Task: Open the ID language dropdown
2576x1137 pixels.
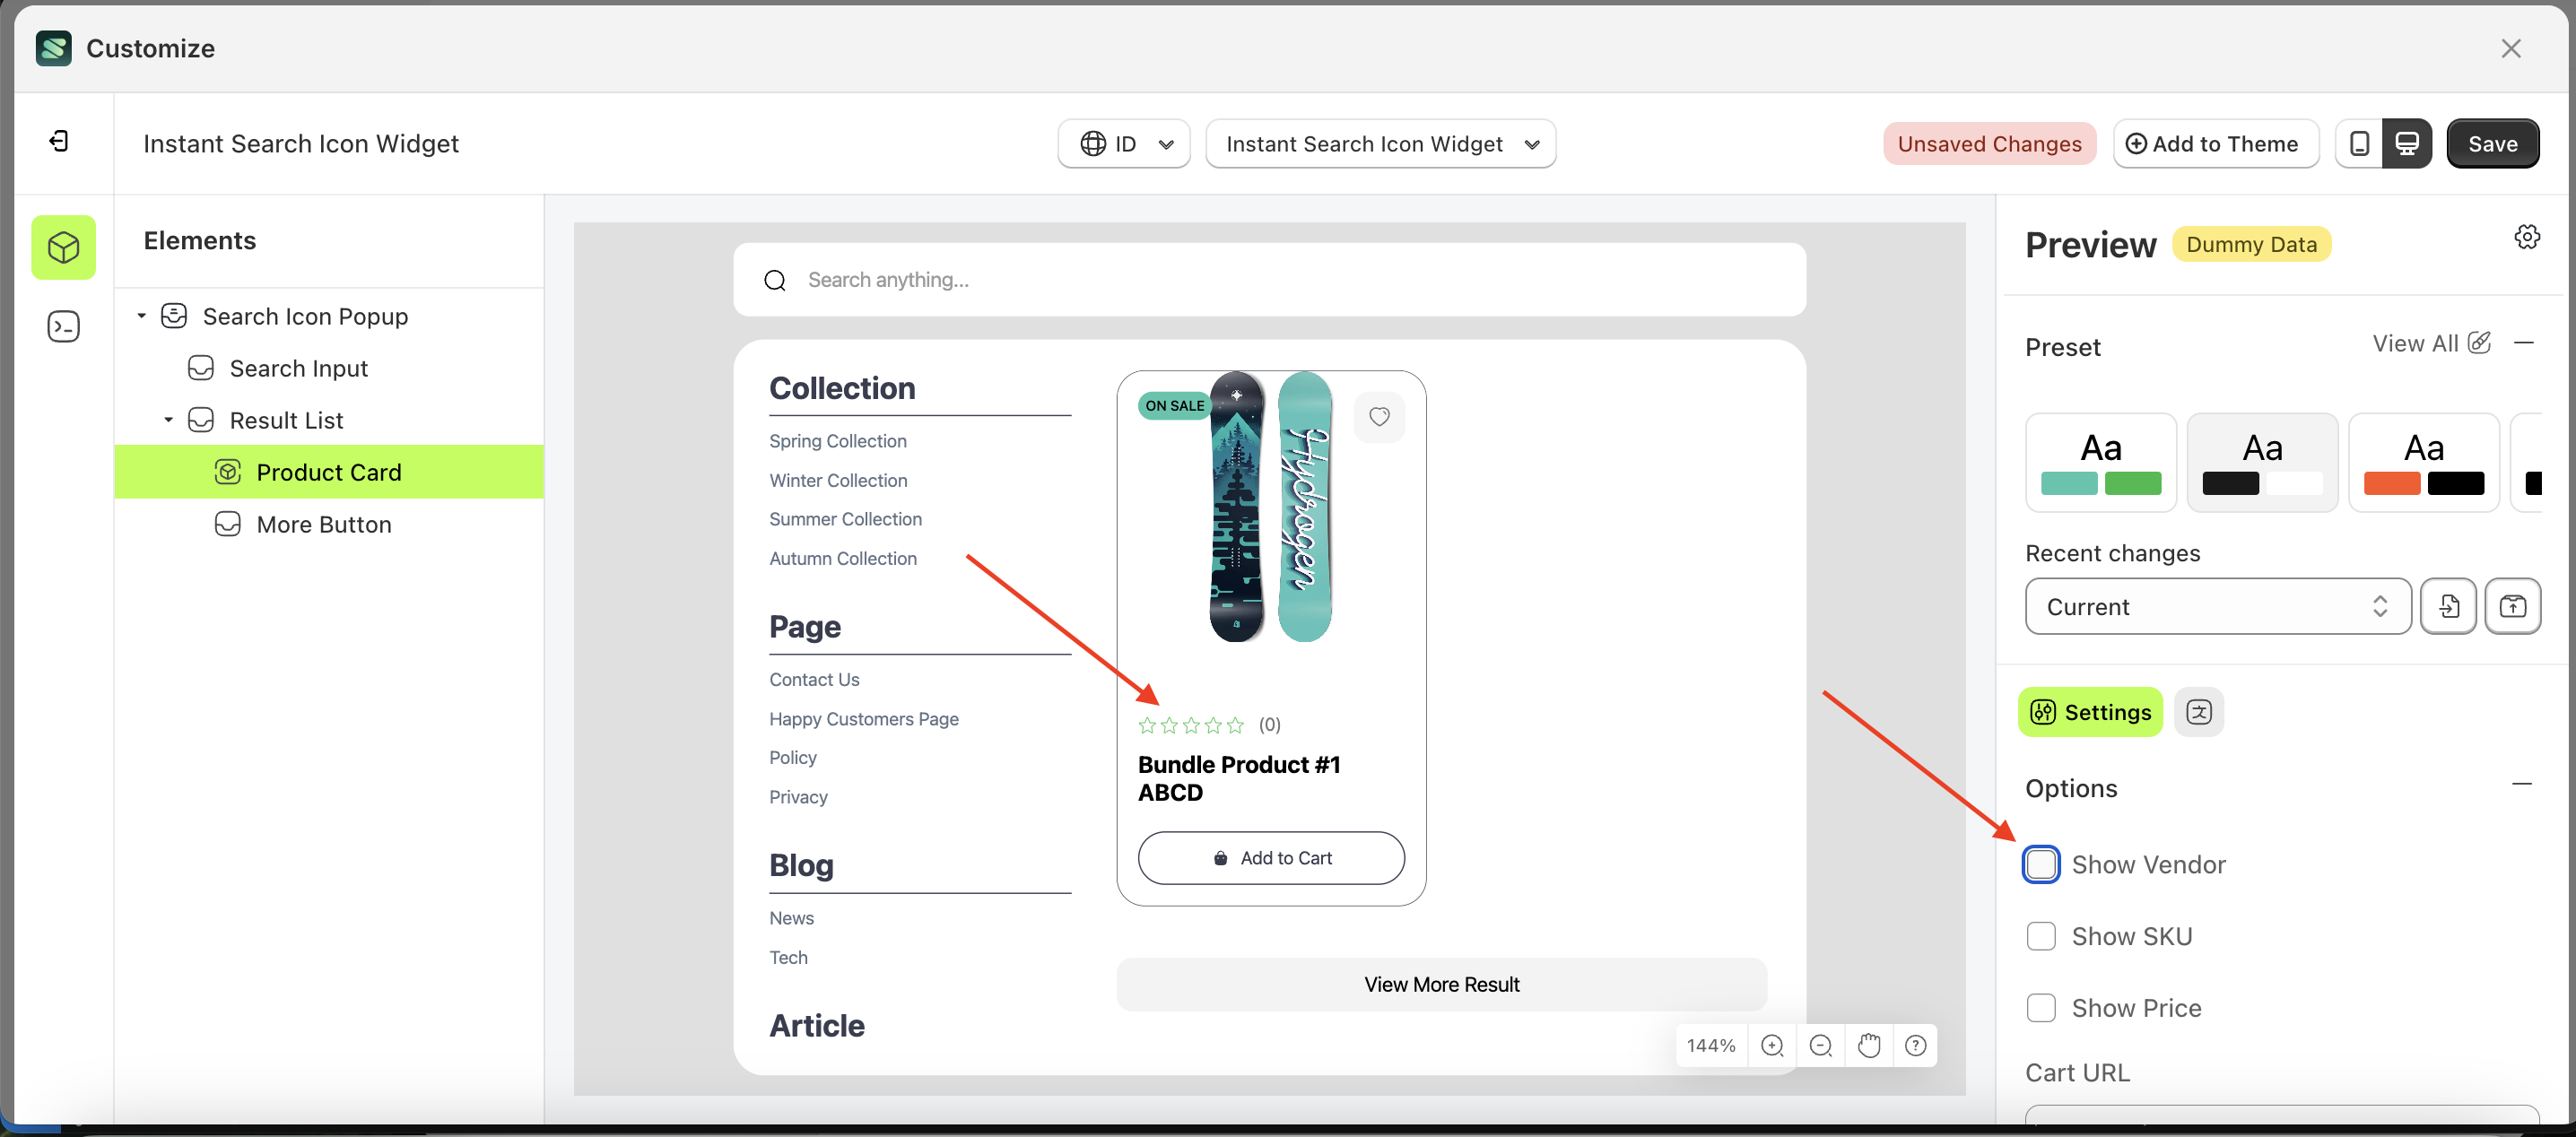Action: [1123, 143]
